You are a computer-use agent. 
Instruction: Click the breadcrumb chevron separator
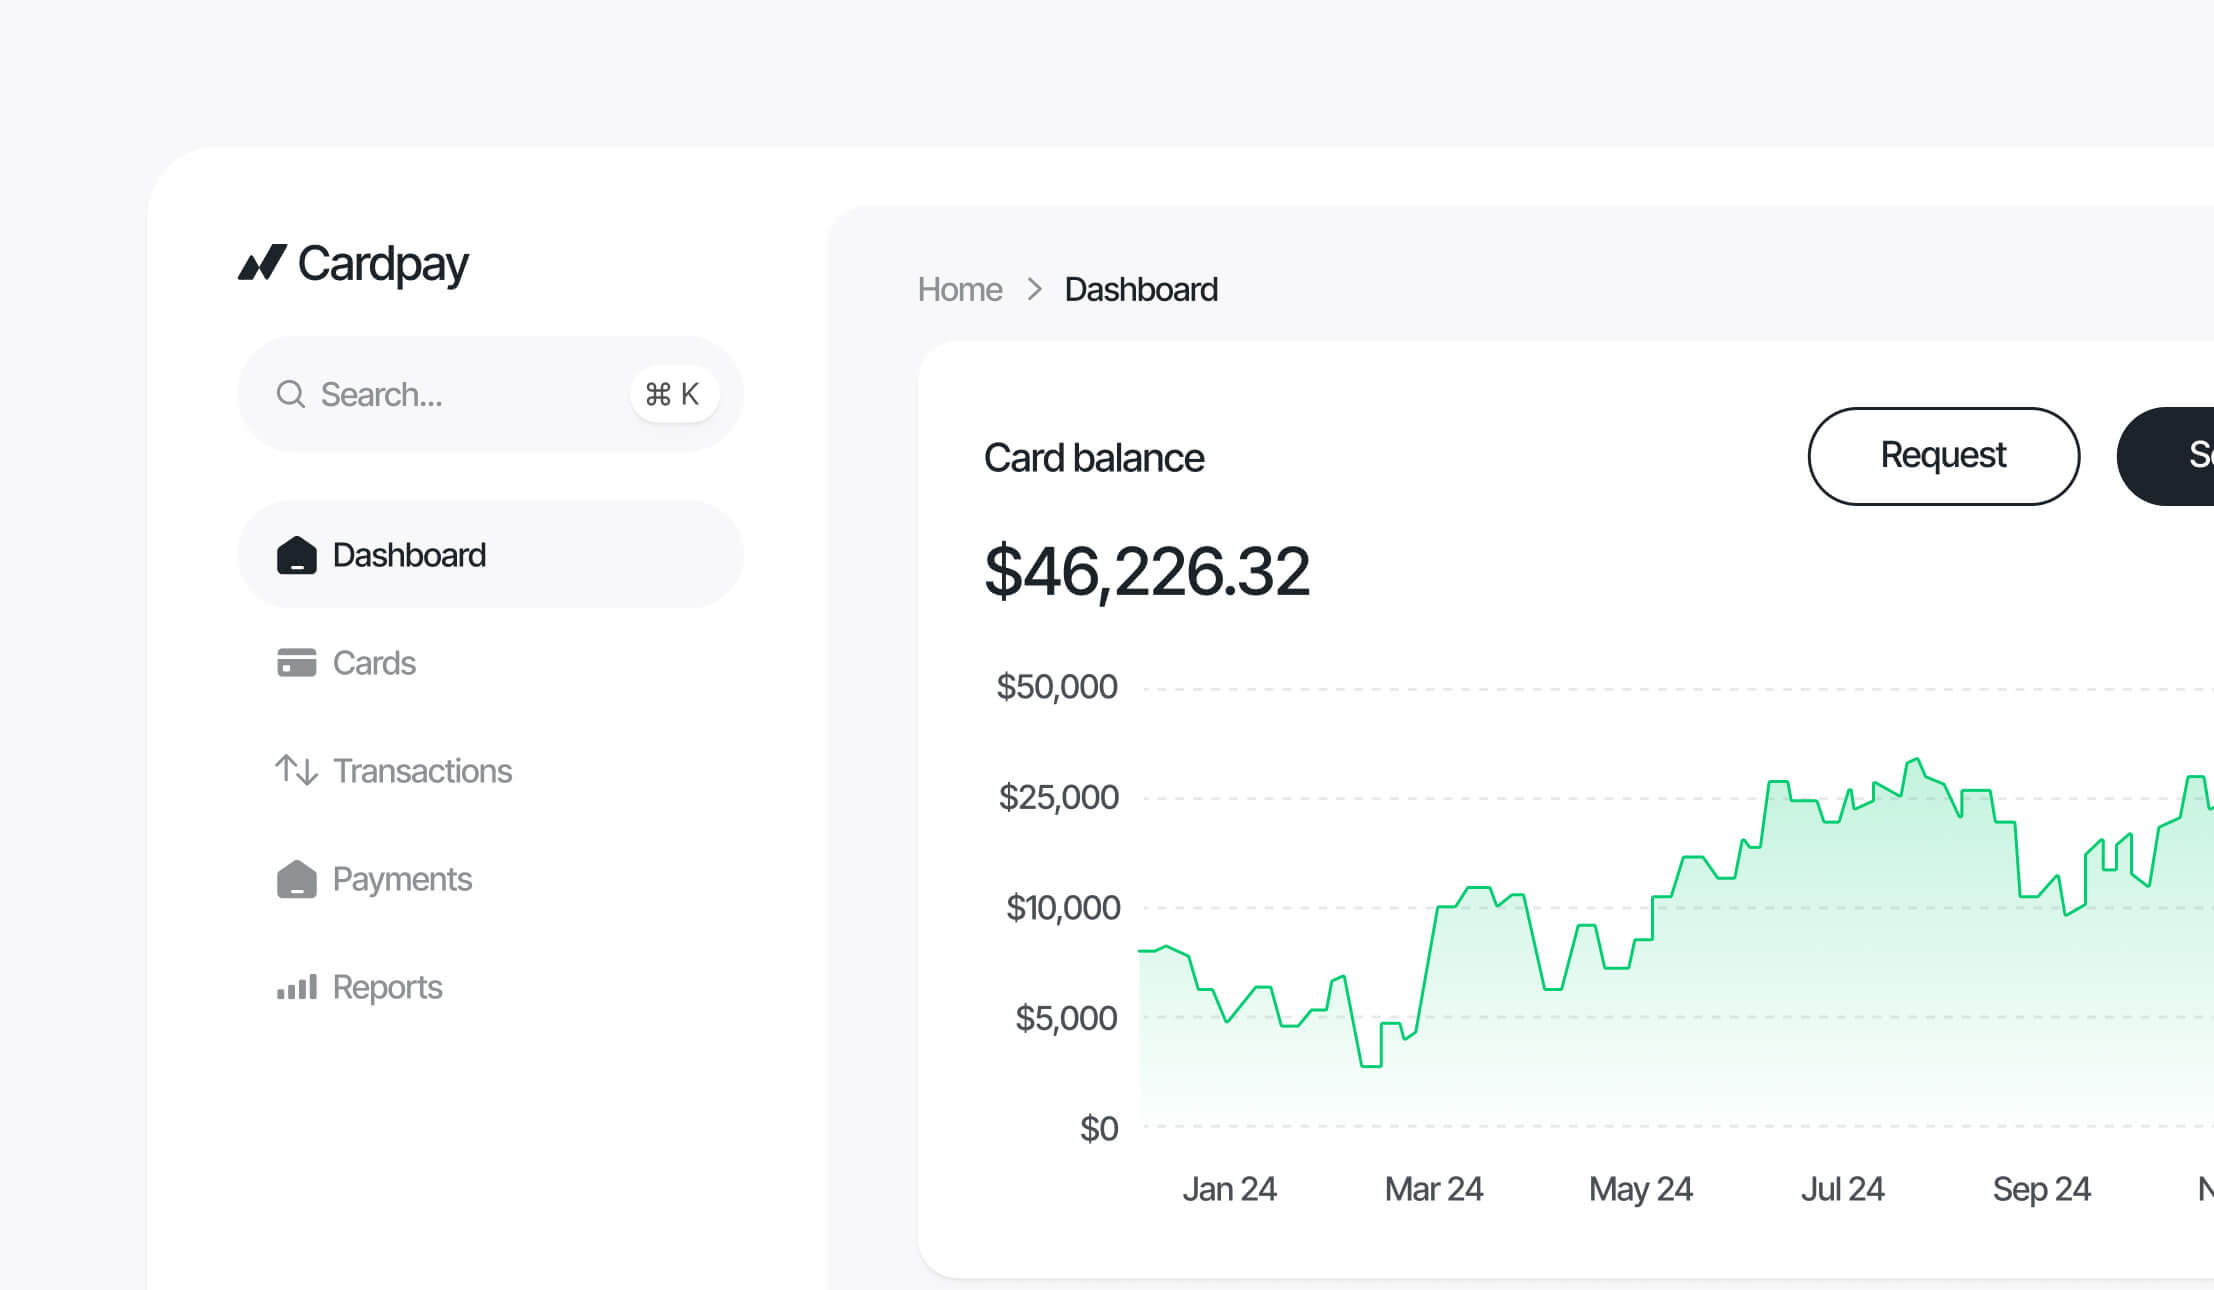(x=1035, y=290)
